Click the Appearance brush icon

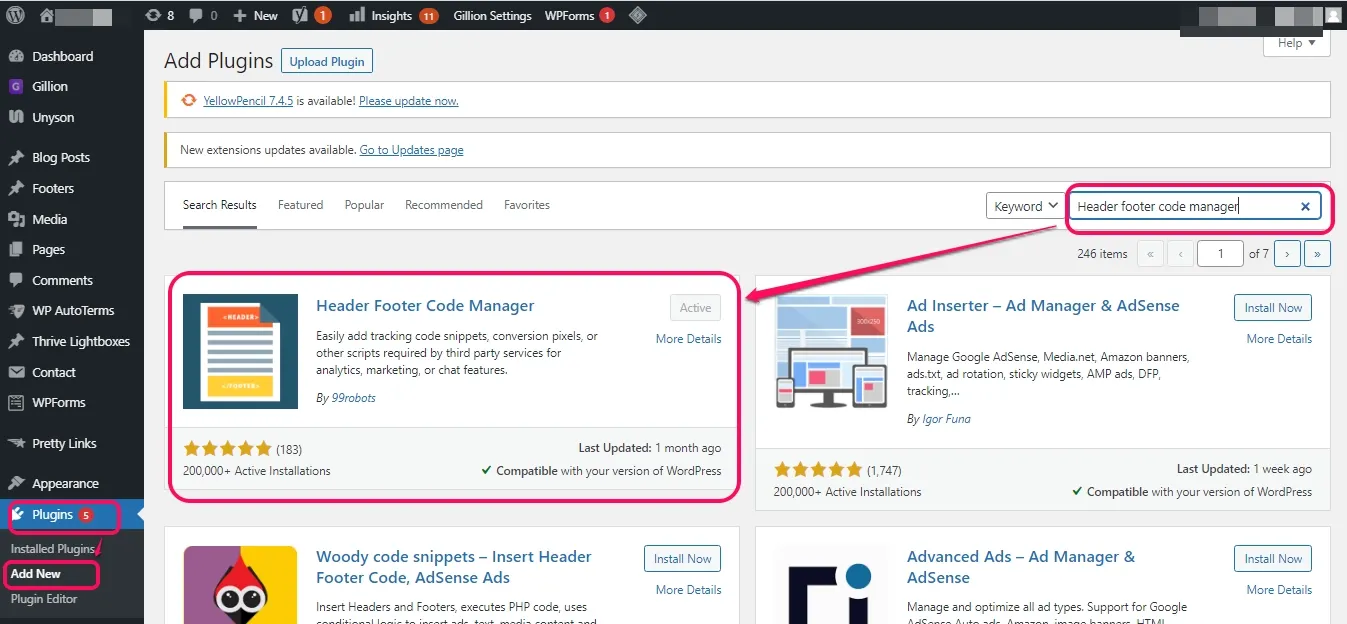tap(16, 484)
